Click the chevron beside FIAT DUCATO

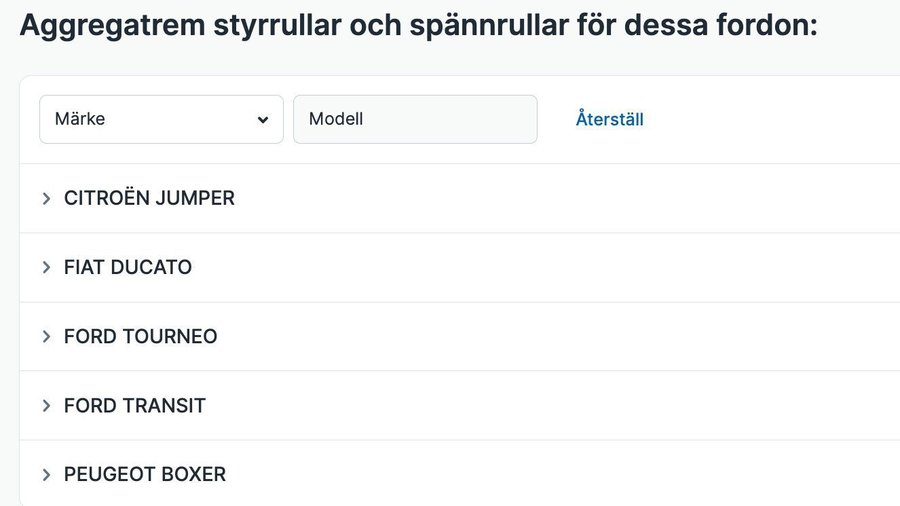point(46,268)
